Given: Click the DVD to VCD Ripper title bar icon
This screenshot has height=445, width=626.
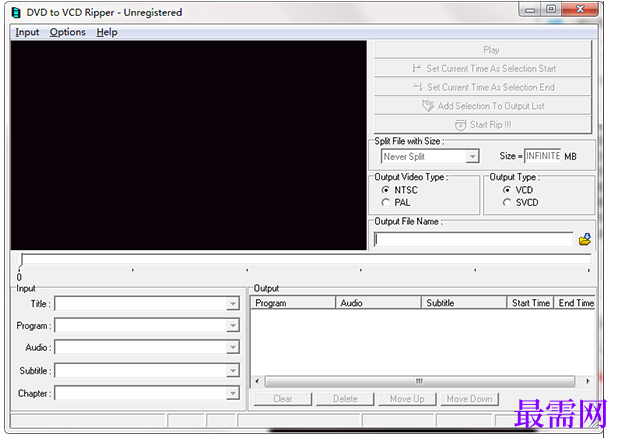Looking at the screenshot, I should [x=16, y=13].
